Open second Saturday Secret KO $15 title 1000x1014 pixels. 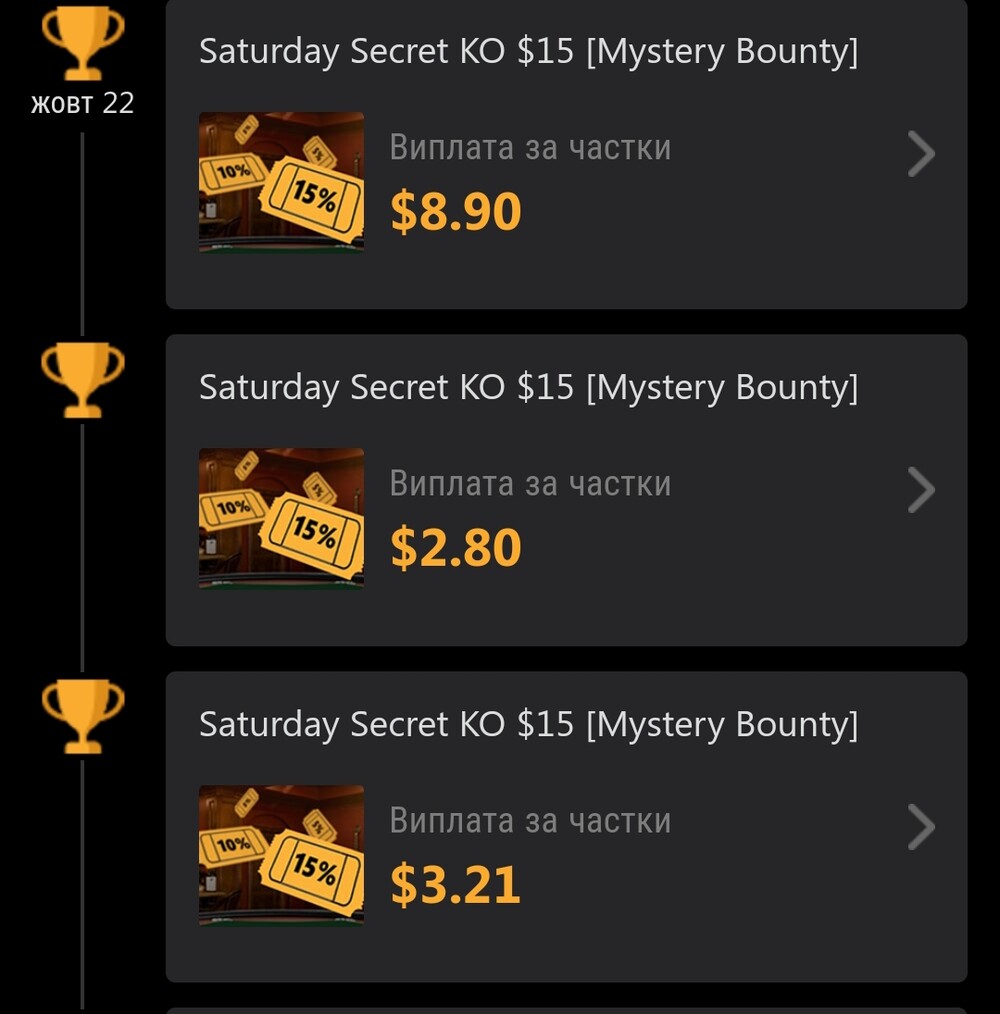pos(528,388)
